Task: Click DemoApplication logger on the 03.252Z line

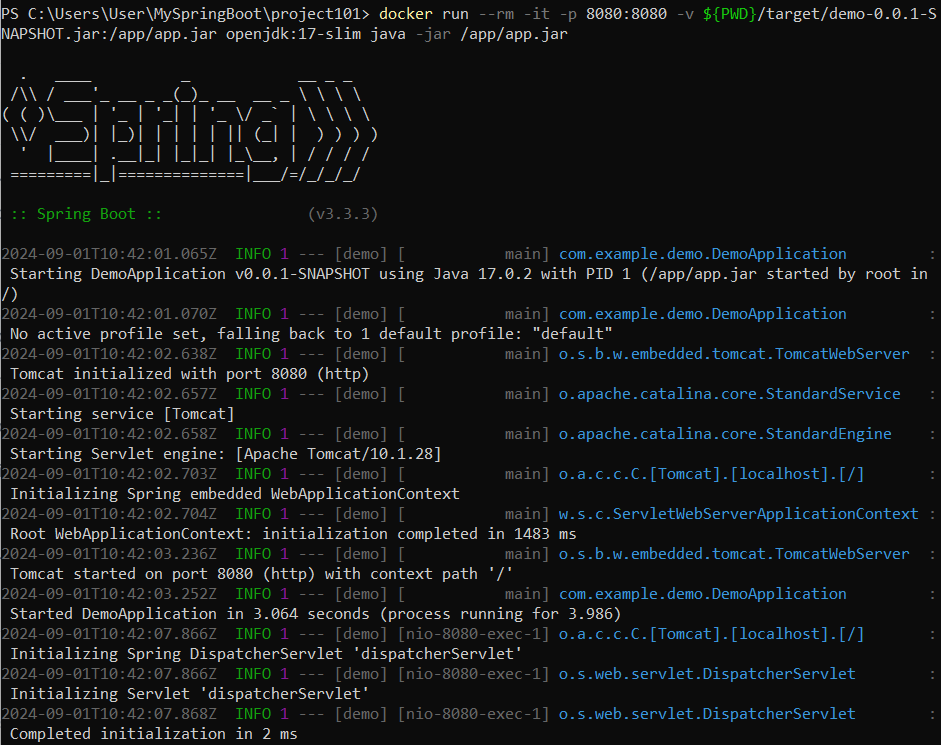Action: point(703,594)
